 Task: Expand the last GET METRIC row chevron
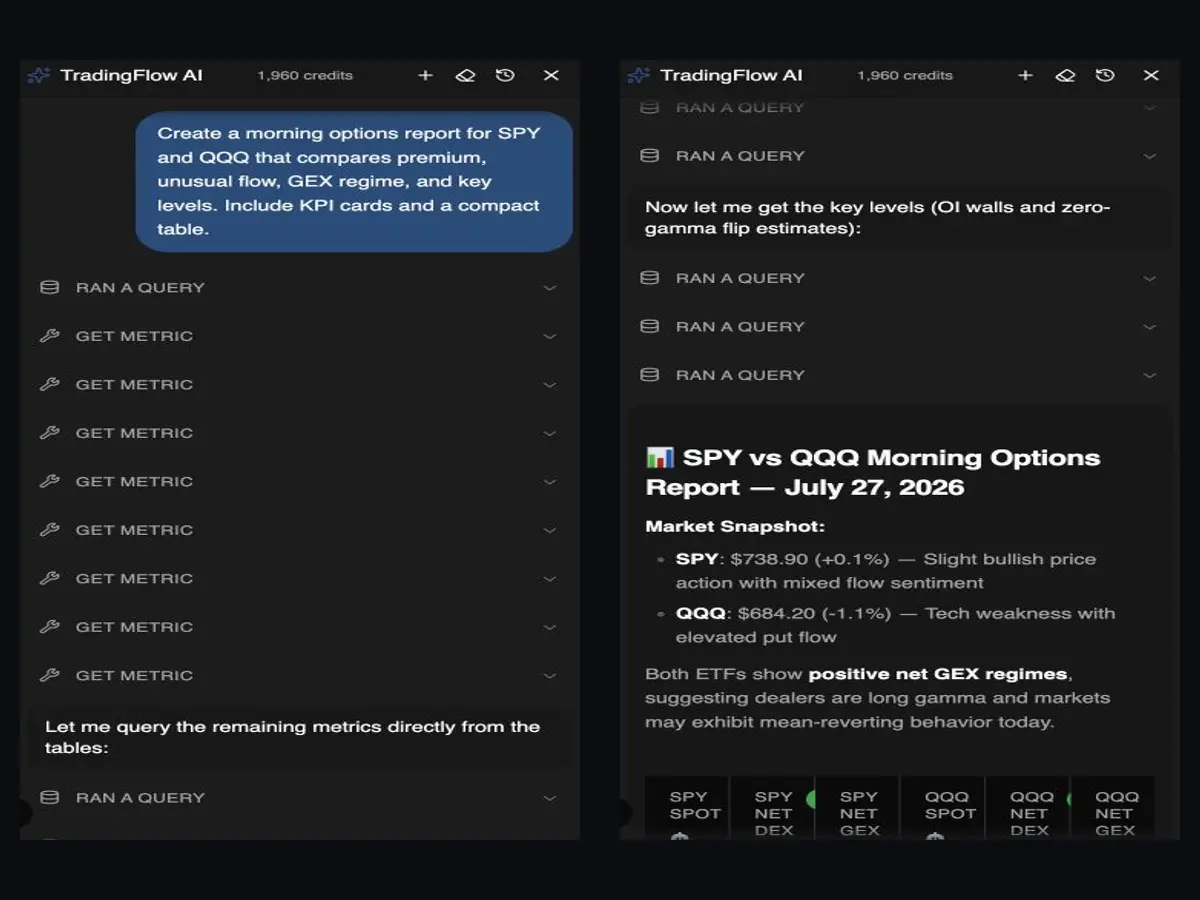549,676
